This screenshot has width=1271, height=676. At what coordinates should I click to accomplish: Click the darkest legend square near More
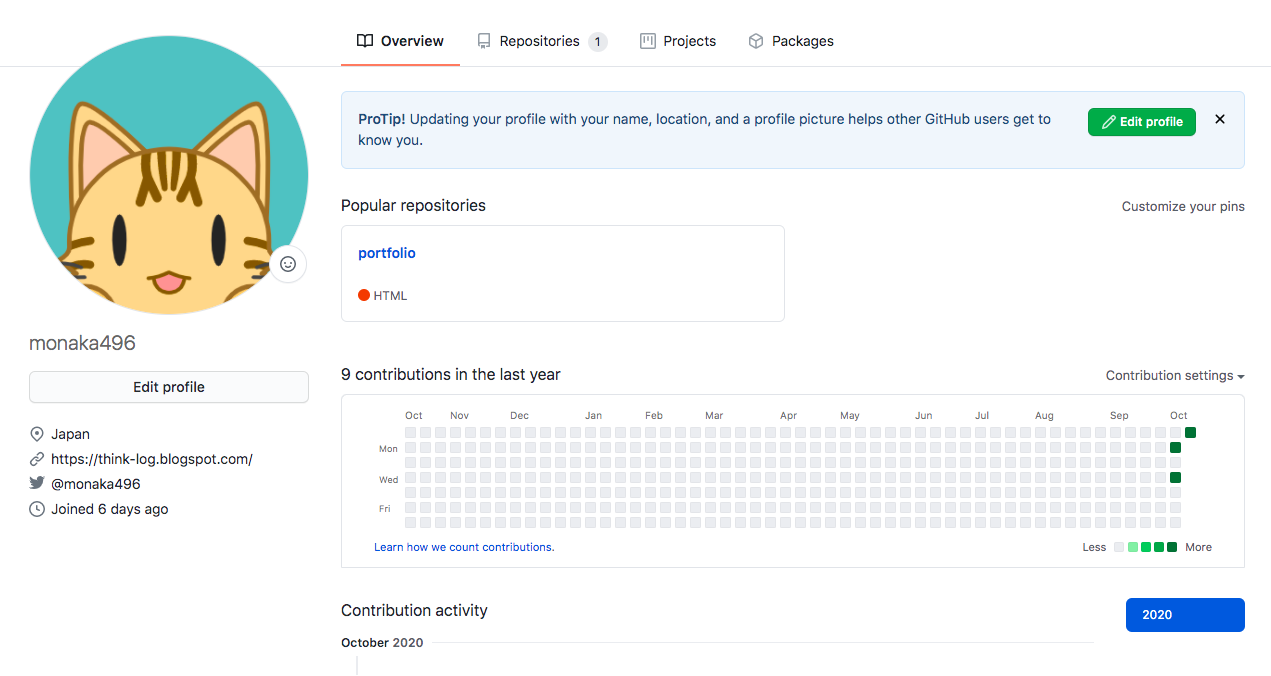1172,547
